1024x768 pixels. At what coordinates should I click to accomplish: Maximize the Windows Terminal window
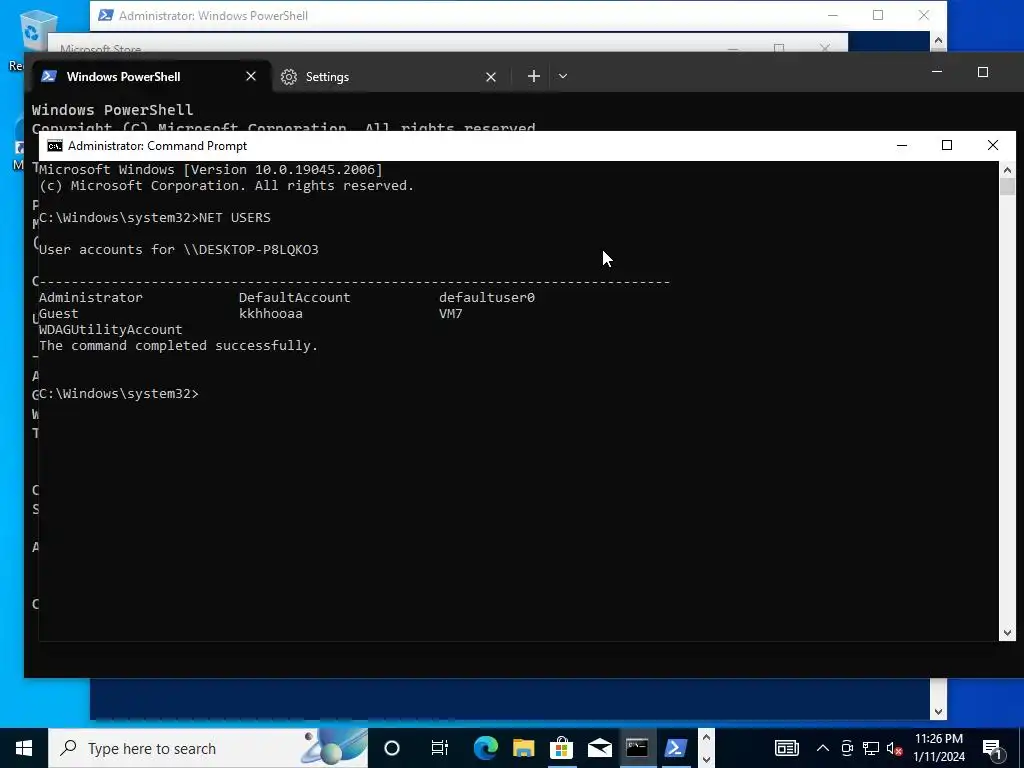tap(983, 72)
